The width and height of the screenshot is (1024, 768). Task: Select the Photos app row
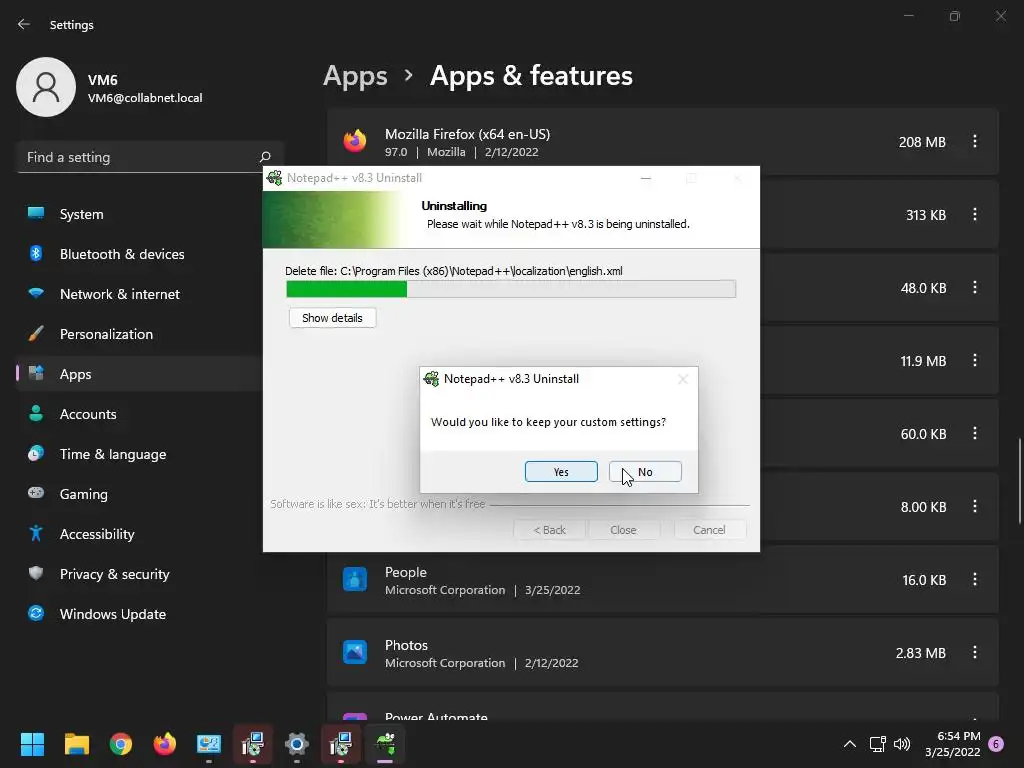point(663,653)
